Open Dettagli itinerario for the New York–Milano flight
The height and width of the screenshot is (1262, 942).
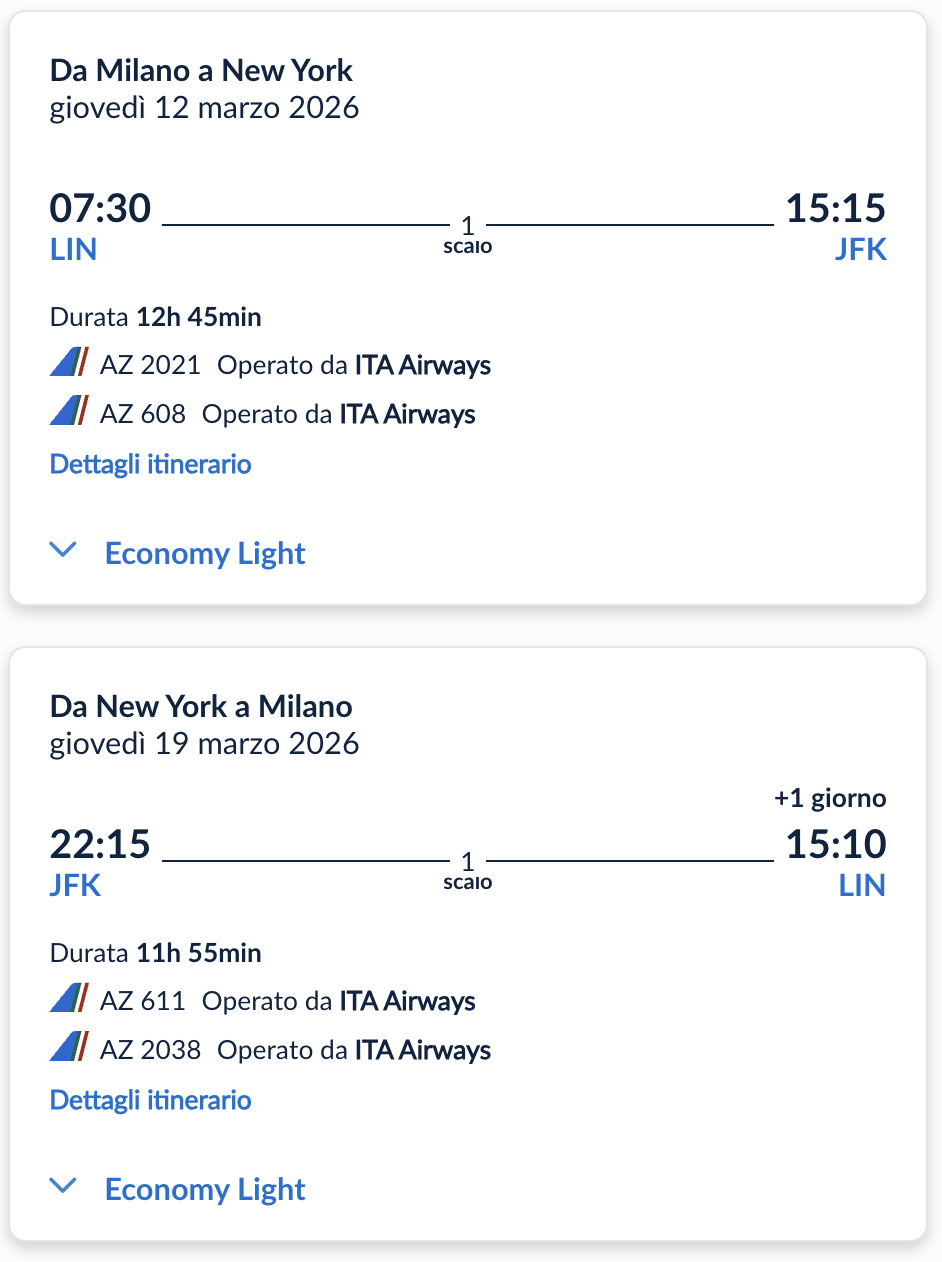point(150,1100)
